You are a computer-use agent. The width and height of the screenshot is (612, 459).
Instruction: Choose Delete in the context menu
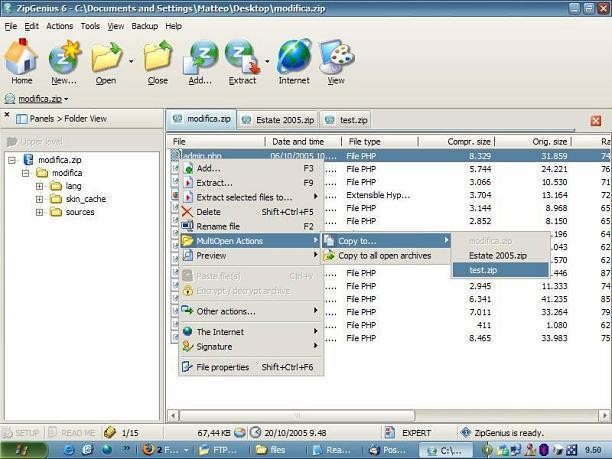(251, 212)
